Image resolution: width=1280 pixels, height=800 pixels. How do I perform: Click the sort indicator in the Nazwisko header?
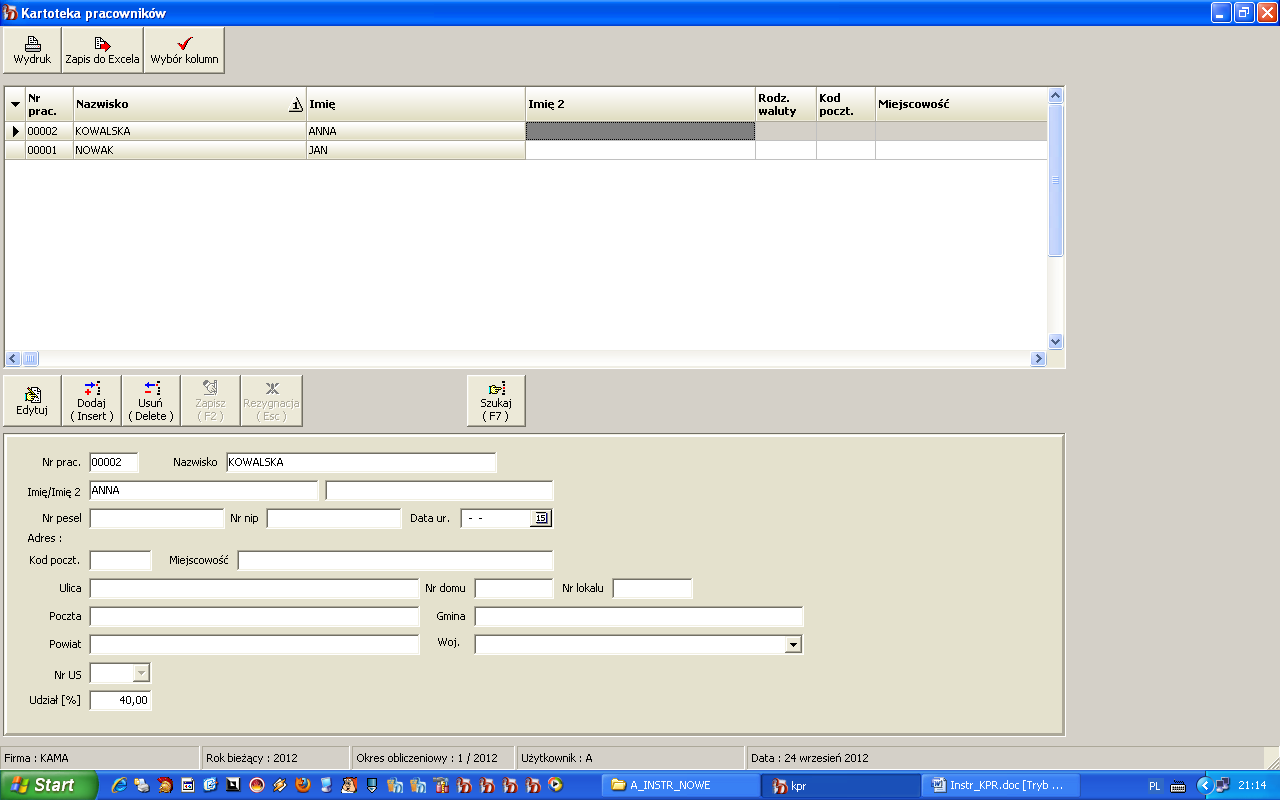point(296,105)
